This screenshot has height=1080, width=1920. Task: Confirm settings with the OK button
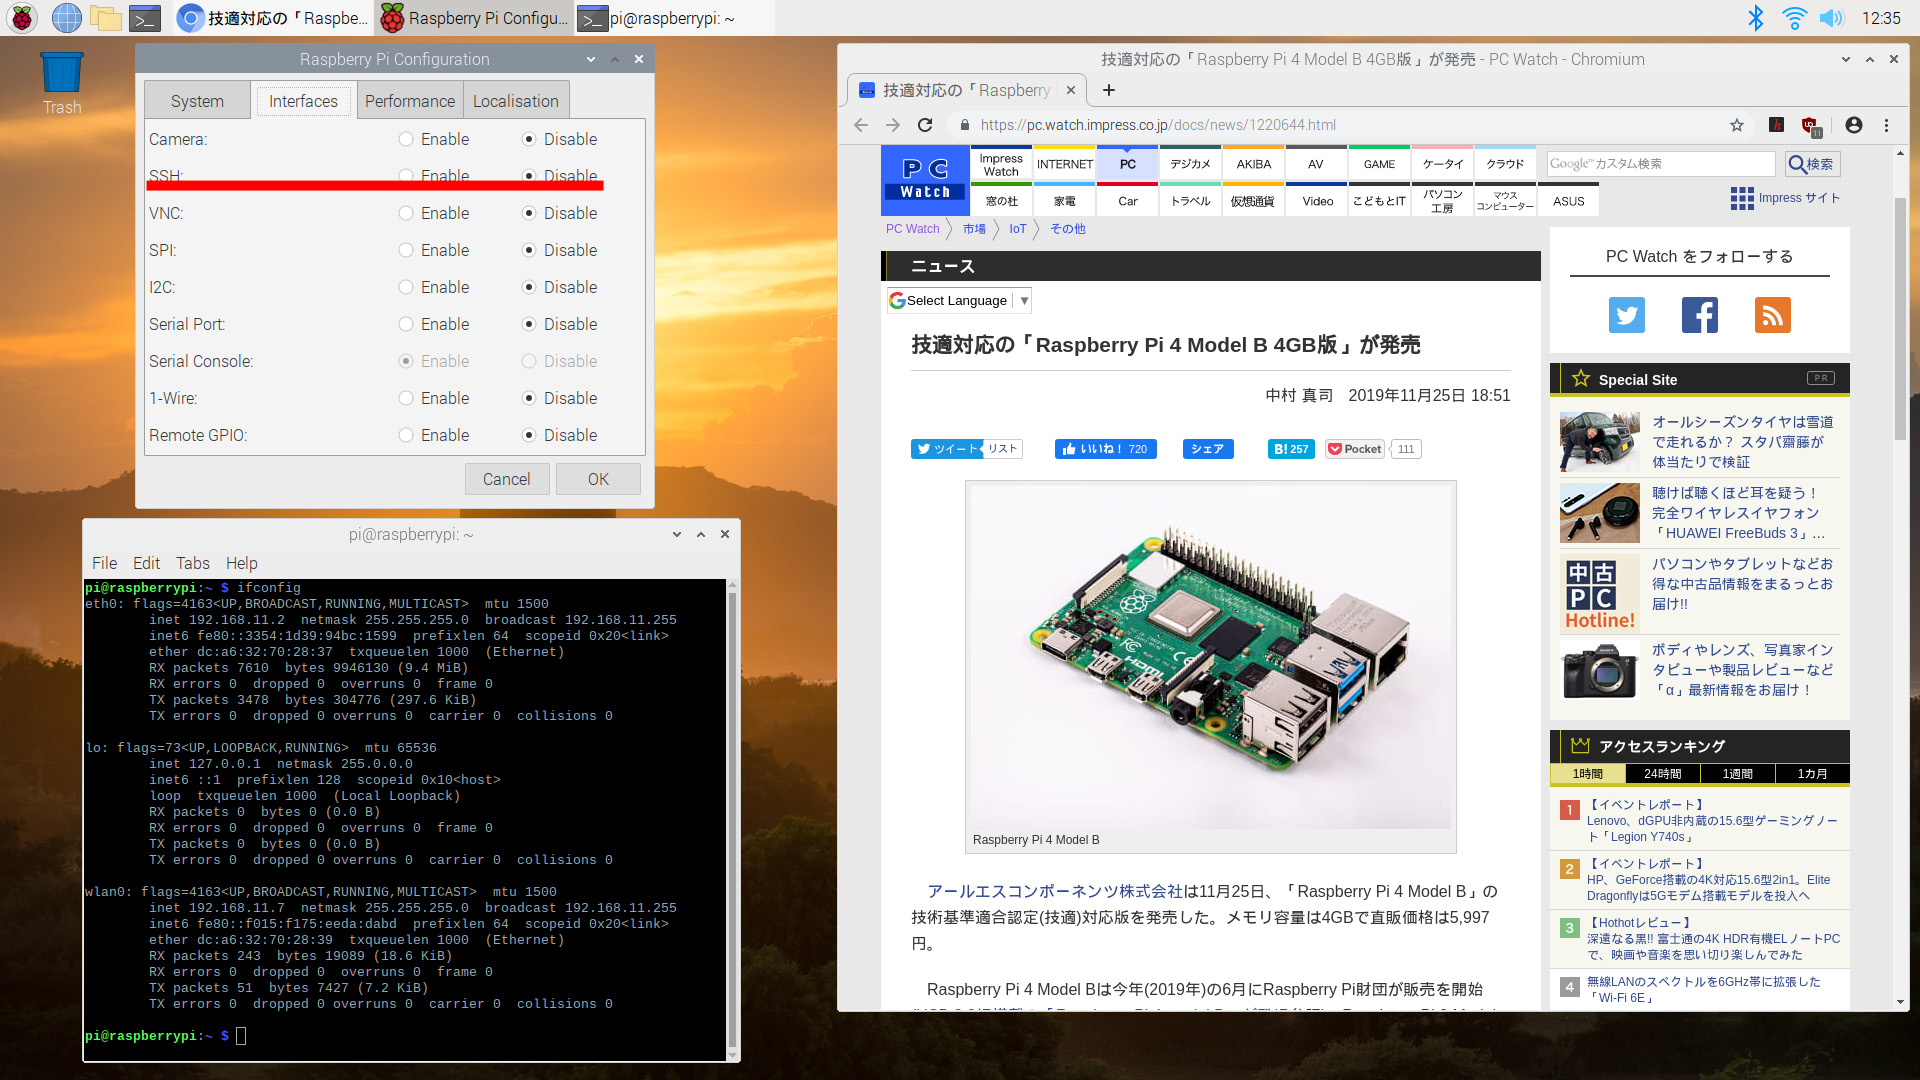click(598, 478)
